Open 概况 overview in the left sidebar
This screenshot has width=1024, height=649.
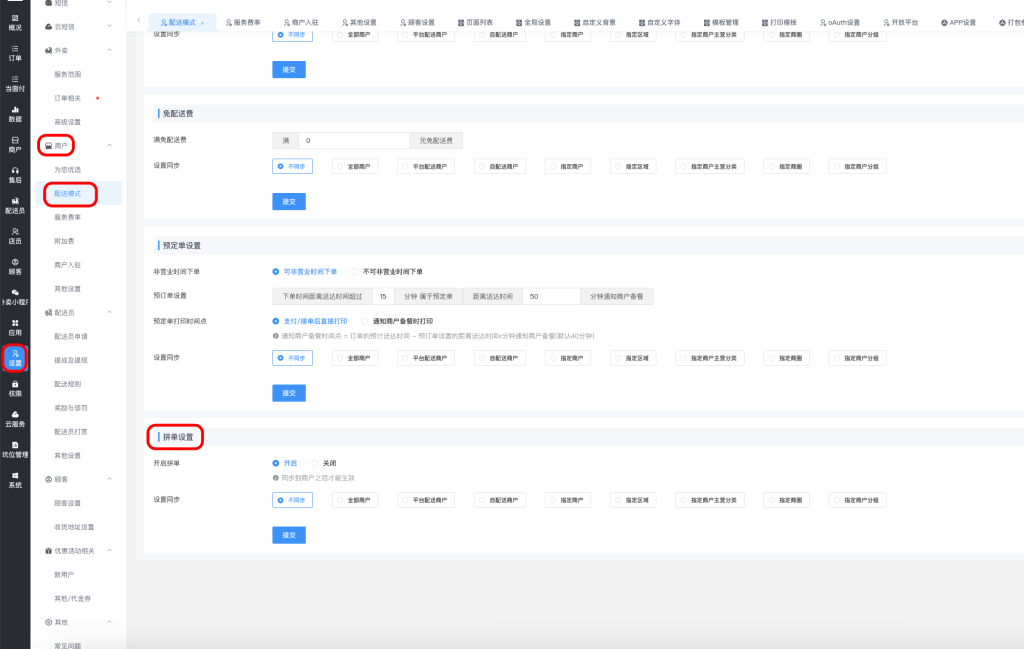tap(15, 21)
